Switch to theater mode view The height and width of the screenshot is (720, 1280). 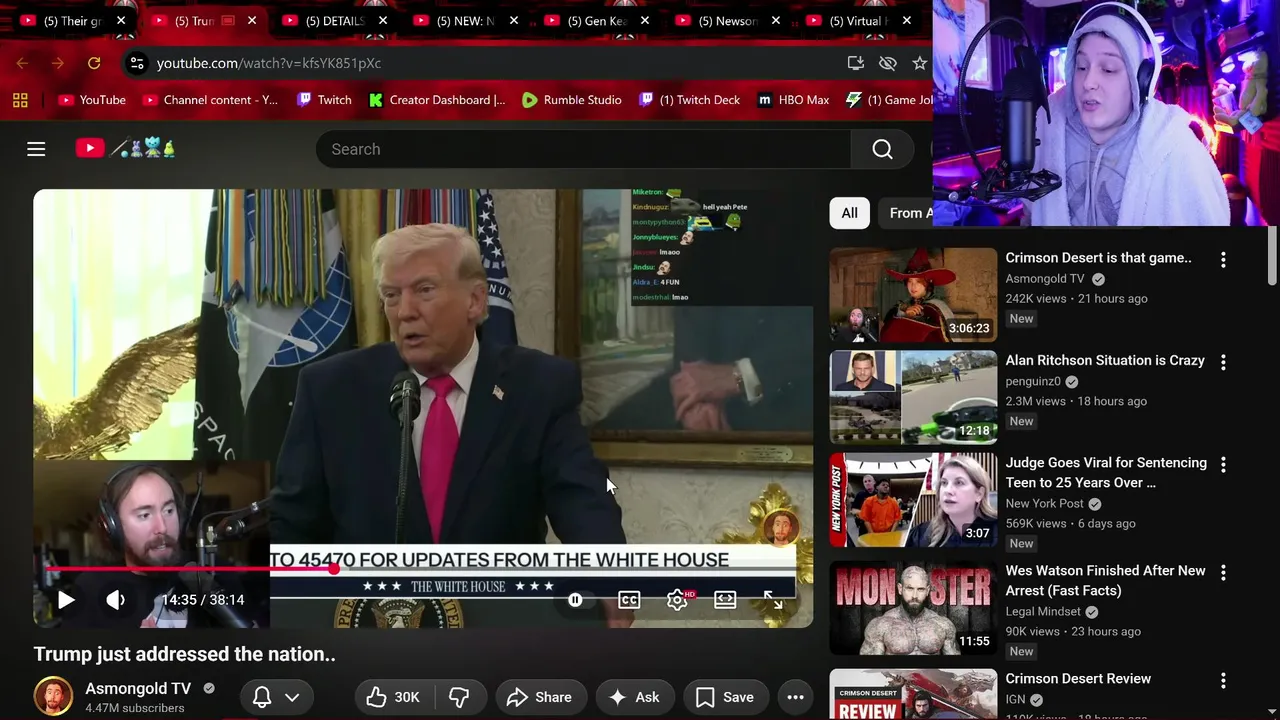coord(725,600)
